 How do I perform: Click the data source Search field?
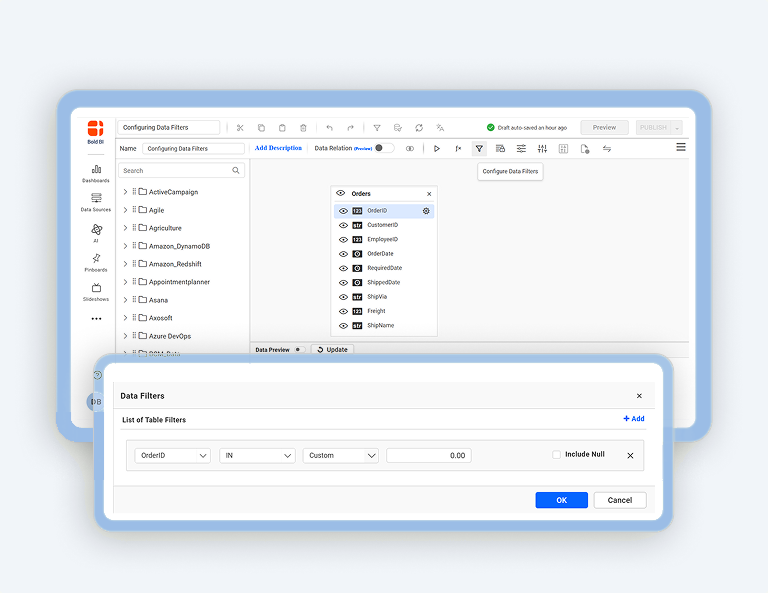pos(181,170)
